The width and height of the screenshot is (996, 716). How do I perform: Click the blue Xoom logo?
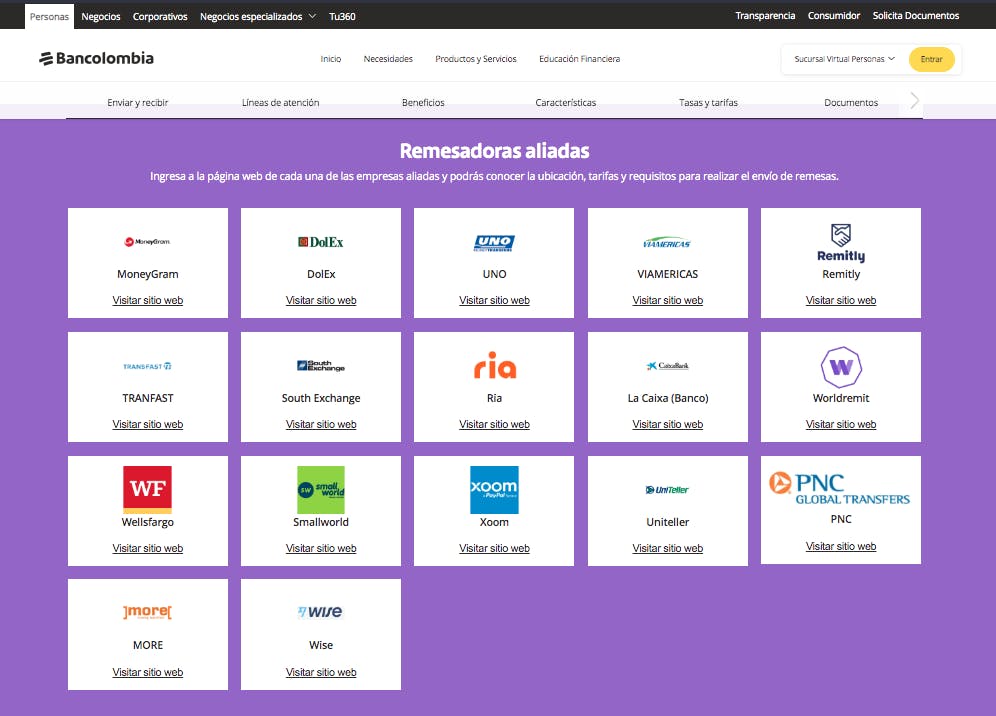pyautogui.click(x=494, y=490)
